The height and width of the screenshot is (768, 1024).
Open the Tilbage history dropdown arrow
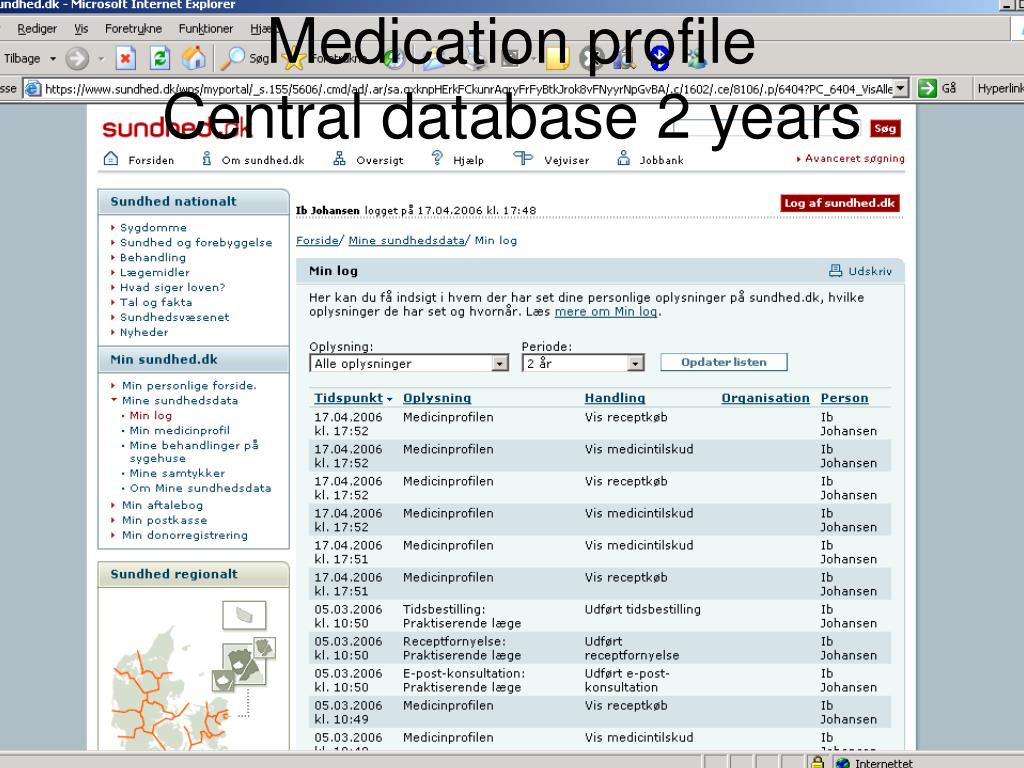53,59
